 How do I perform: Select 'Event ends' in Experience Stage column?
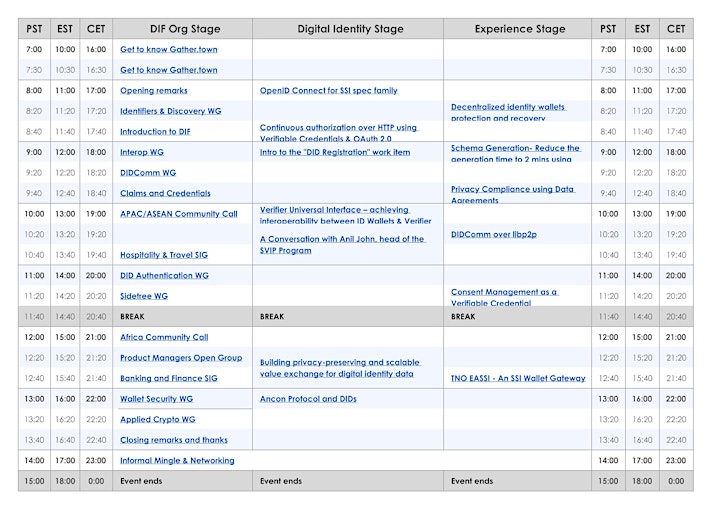pos(518,481)
